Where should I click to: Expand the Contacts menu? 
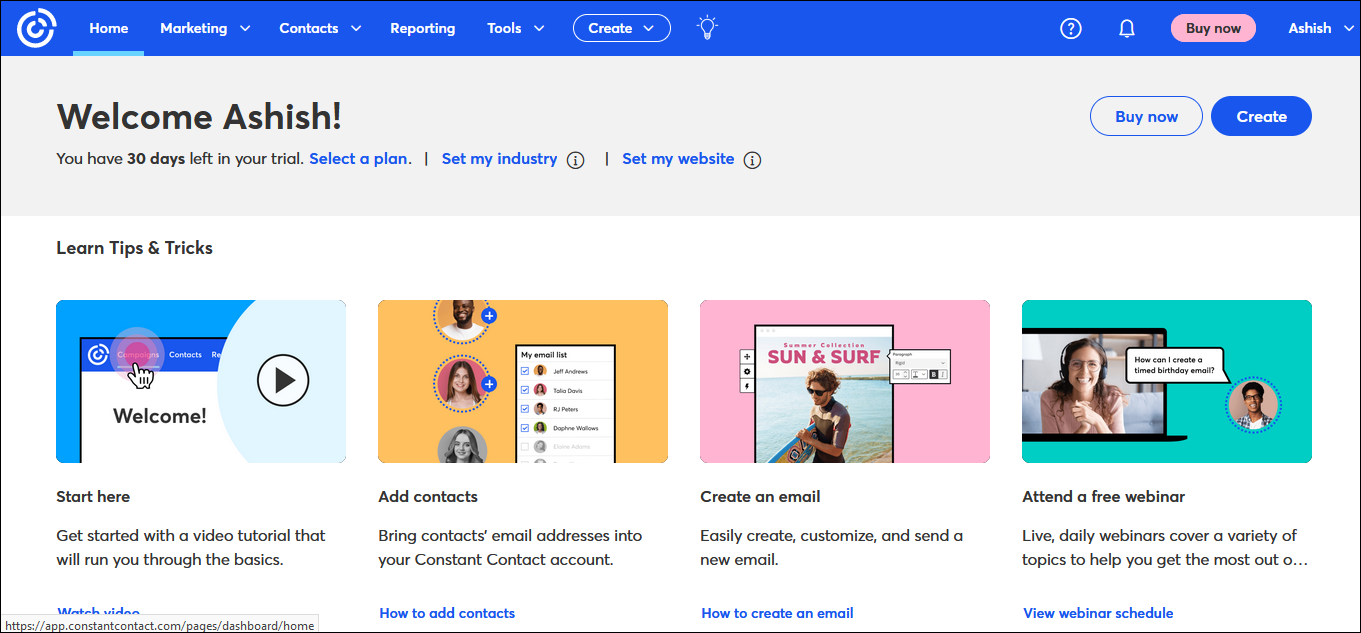[320, 28]
